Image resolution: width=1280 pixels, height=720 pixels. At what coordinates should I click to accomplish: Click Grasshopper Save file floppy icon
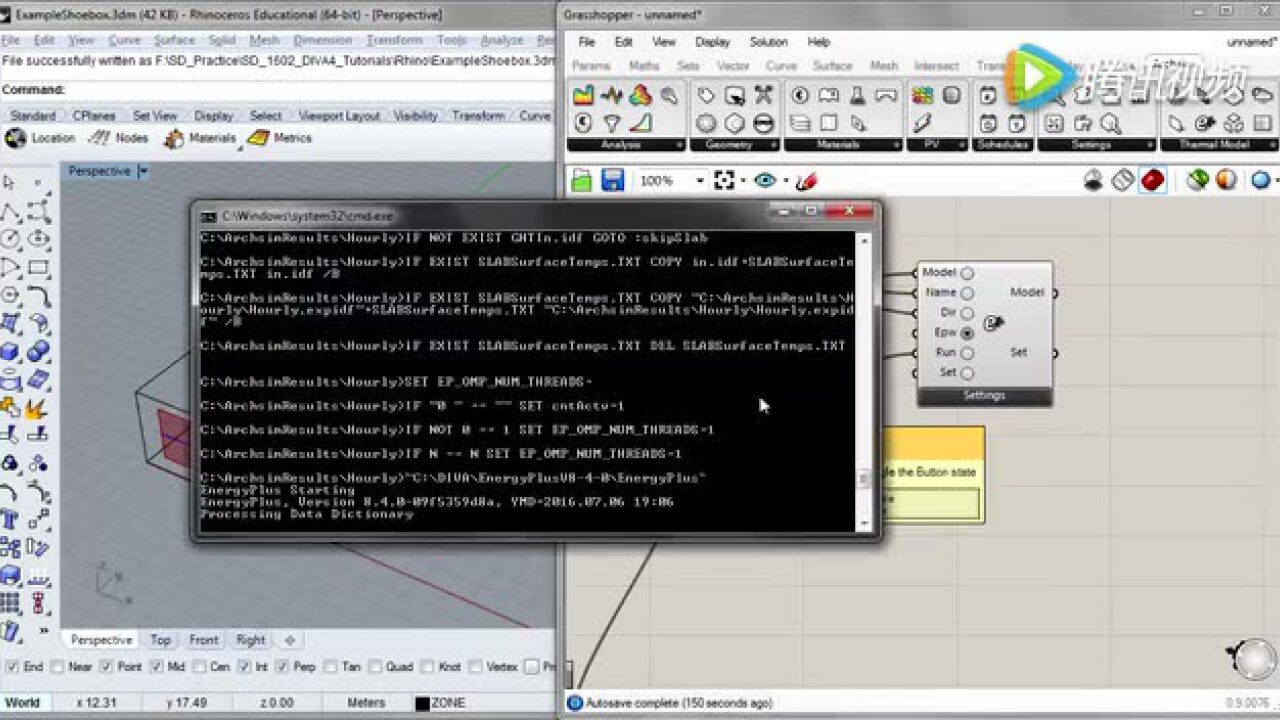point(612,181)
